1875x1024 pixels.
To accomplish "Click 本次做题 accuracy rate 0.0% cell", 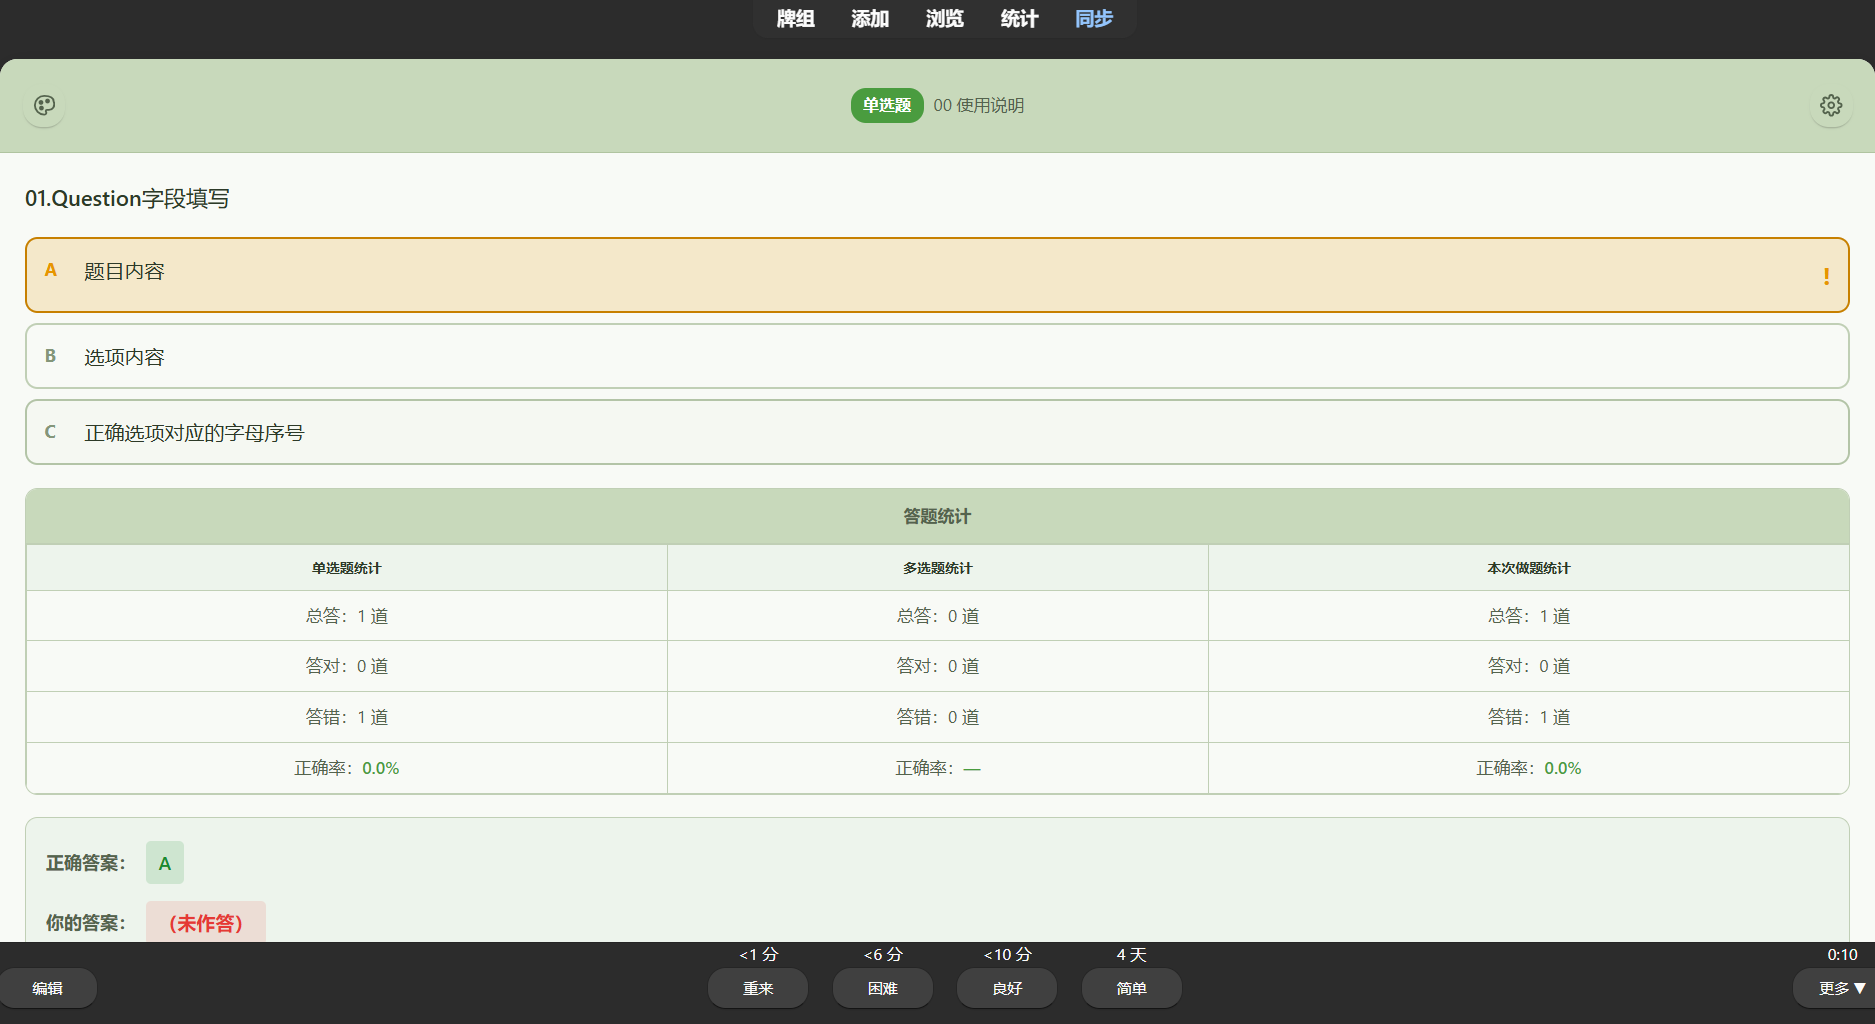I will coord(1529,768).
